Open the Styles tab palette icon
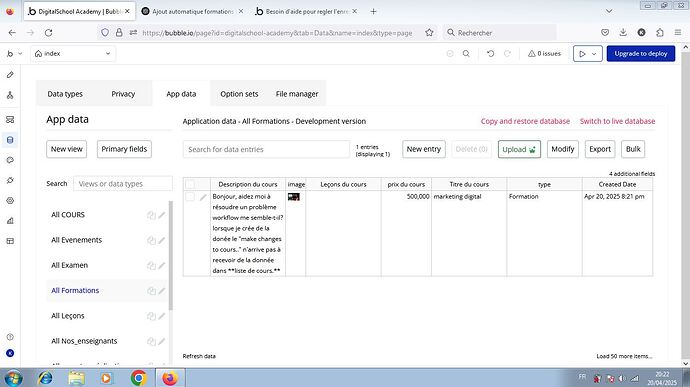690x387 pixels. [10, 160]
